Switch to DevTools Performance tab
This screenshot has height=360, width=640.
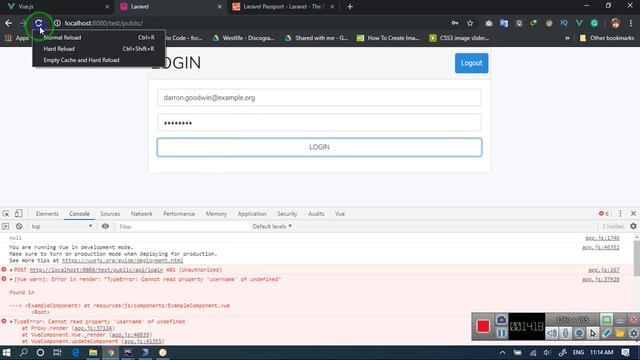[x=179, y=214]
